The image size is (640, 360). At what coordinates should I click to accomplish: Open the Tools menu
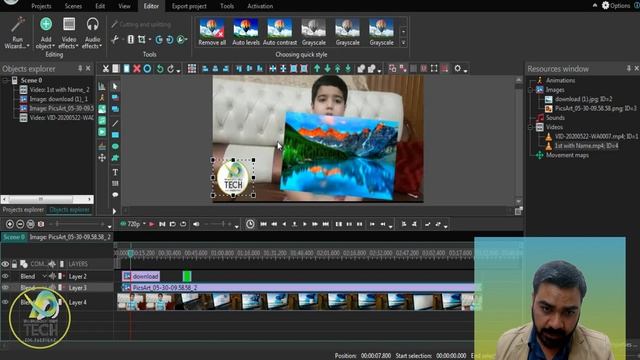[227, 6]
